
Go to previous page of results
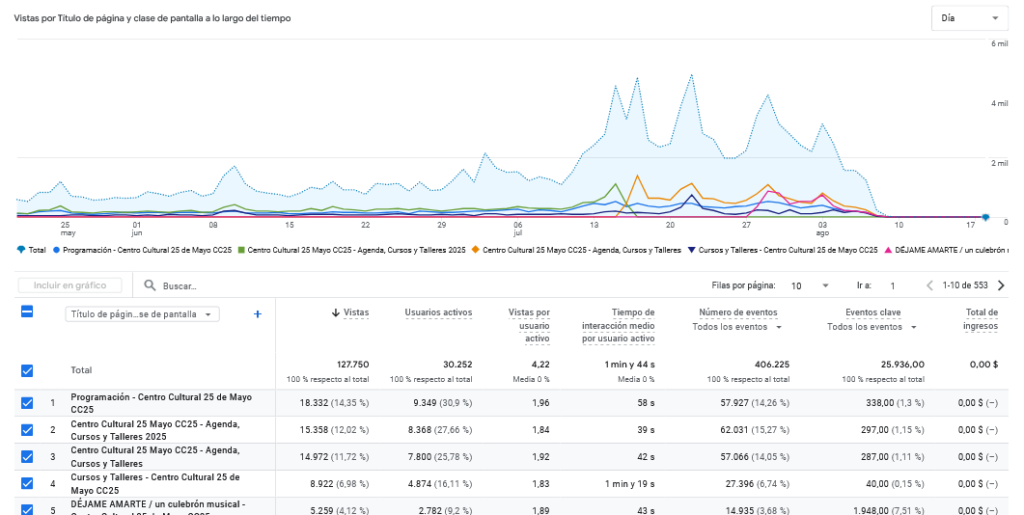point(929,286)
